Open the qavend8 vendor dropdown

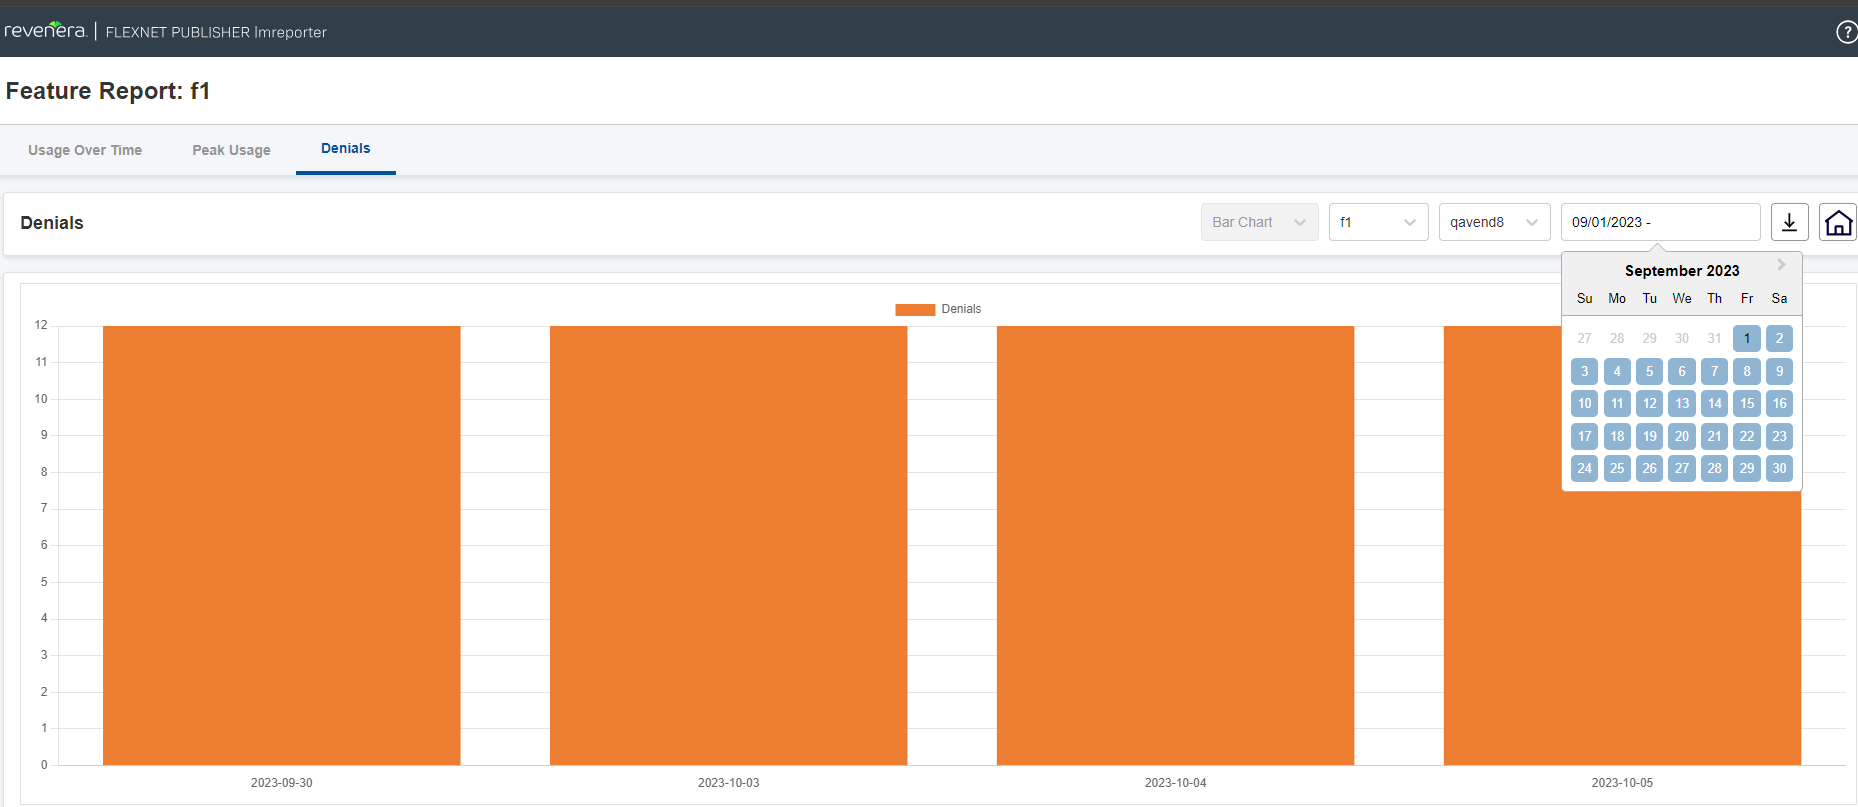[x=1494, y=222]
